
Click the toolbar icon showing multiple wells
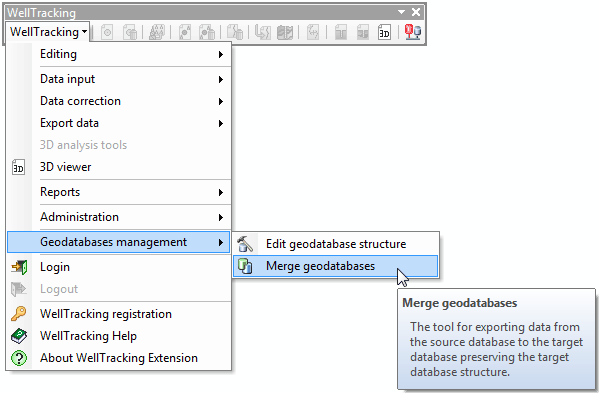tap(157, 32)
